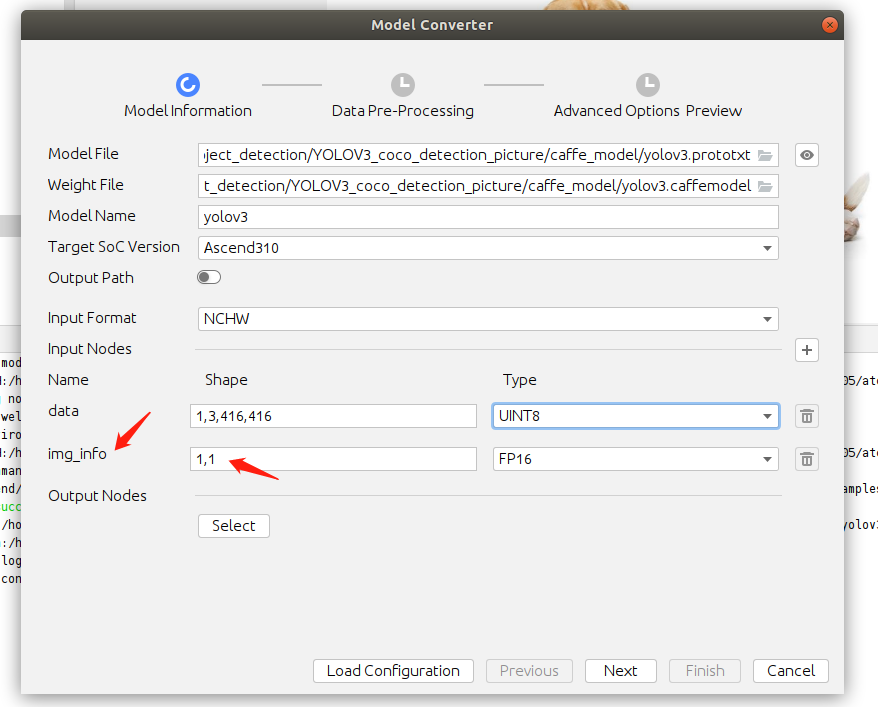Delete the img_info input node
The image size is (878, 707).
point(807,459)
